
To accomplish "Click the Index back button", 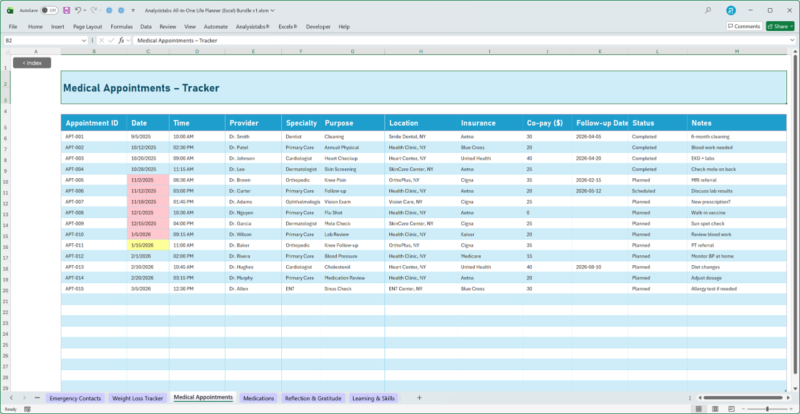I will [32, 62].
